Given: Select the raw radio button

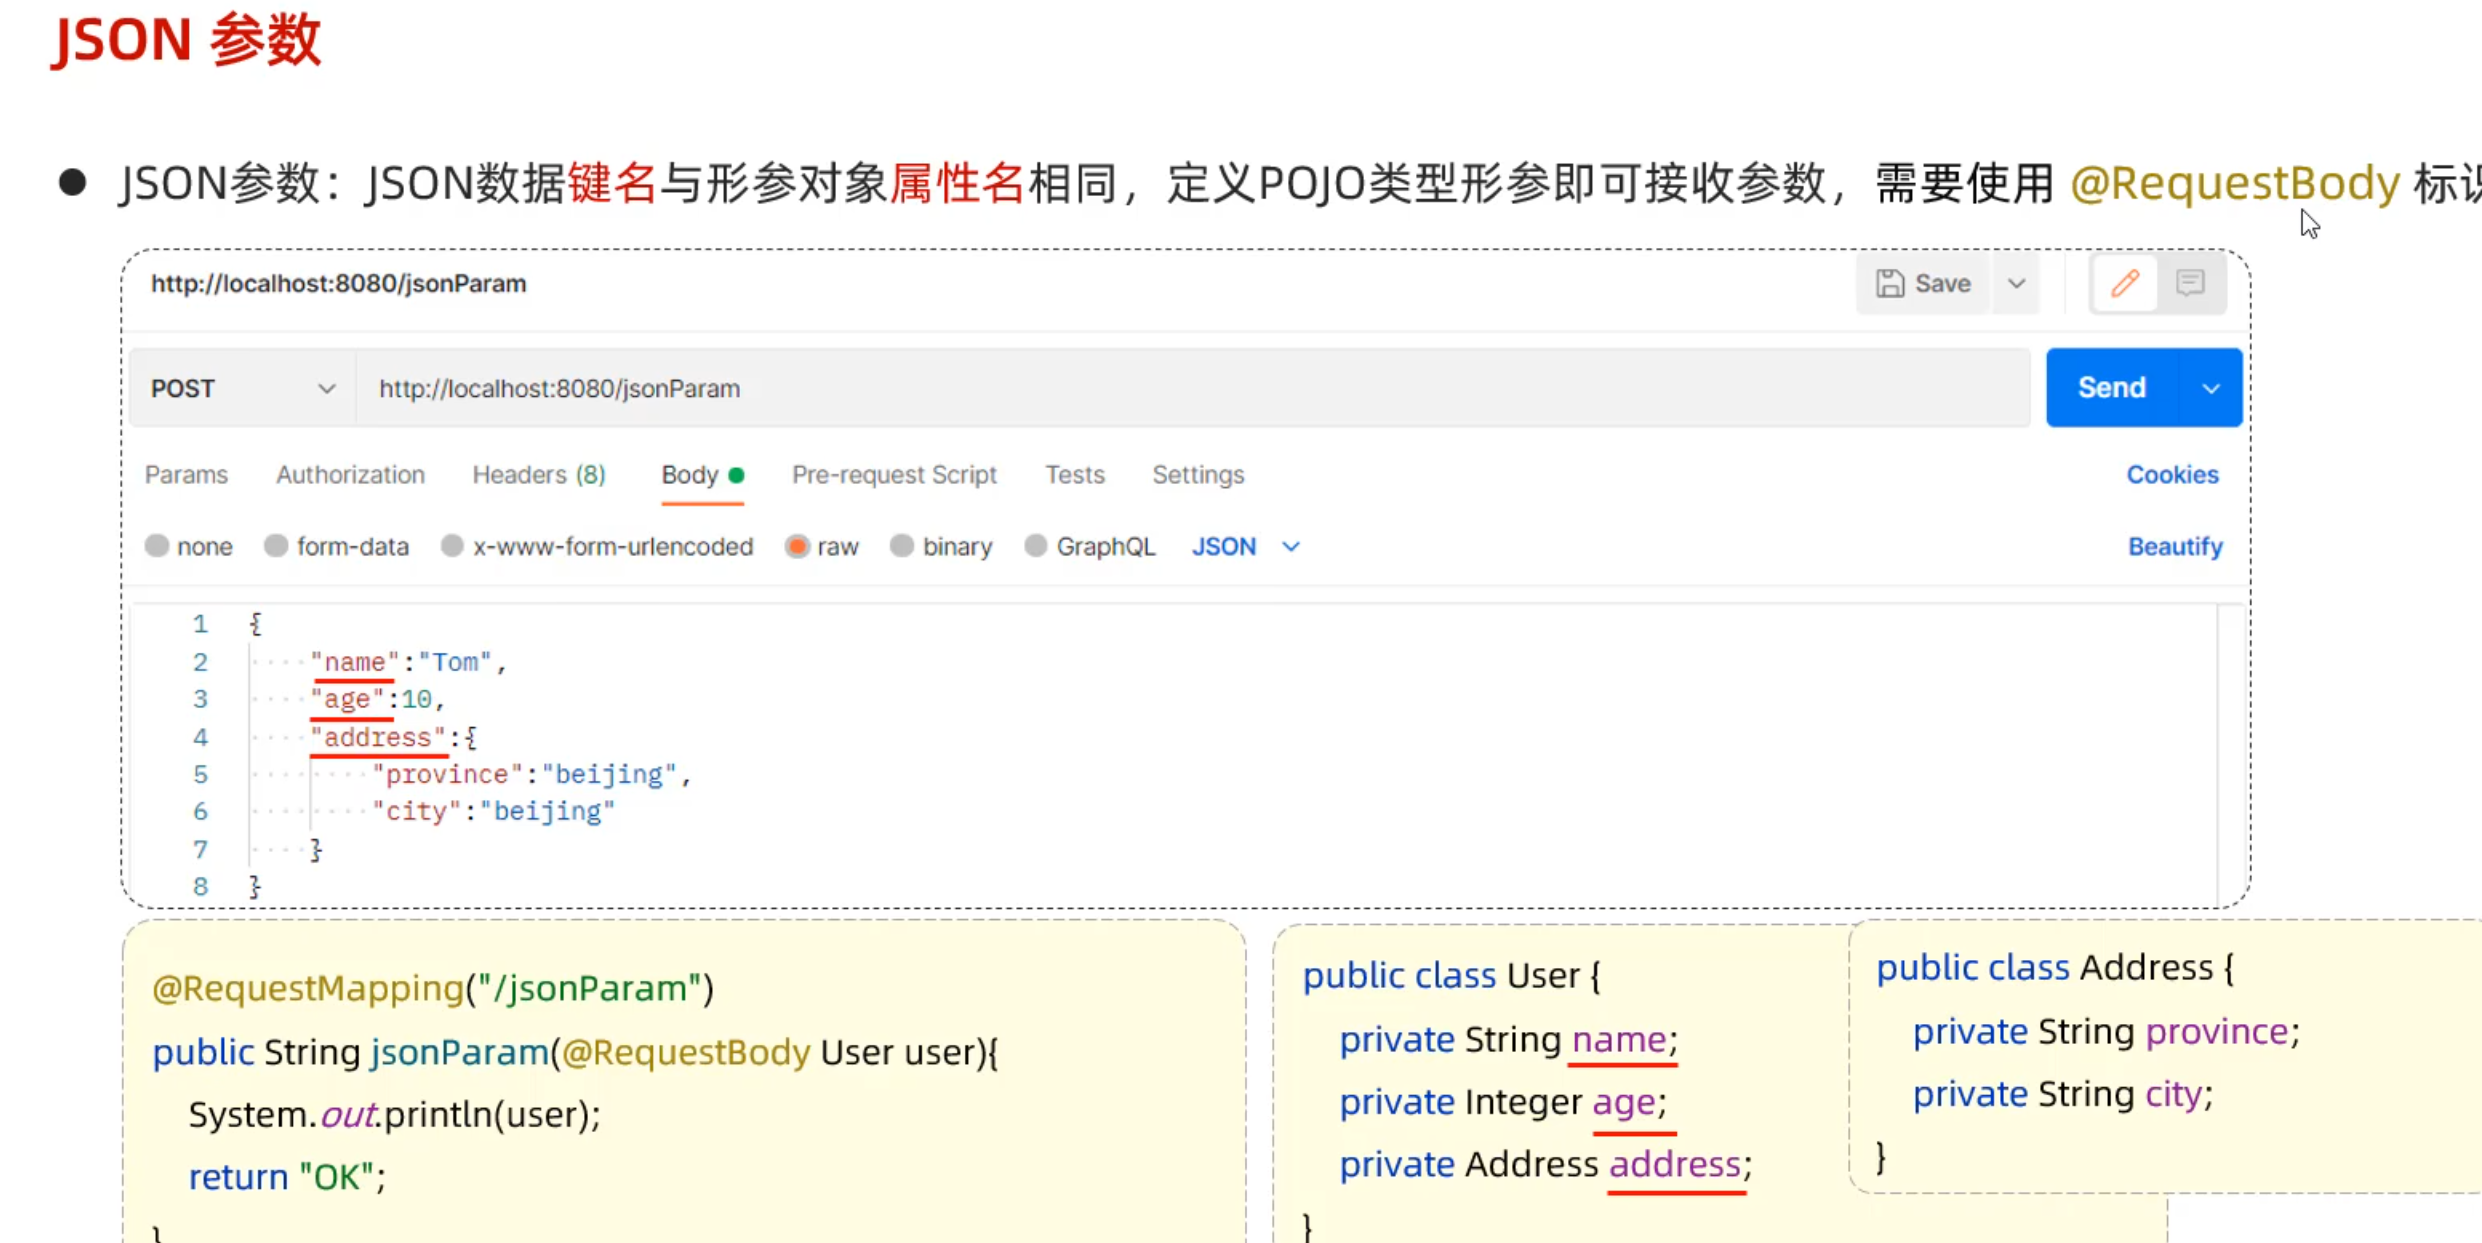Looking at the screenshot, I should point(797,546).
